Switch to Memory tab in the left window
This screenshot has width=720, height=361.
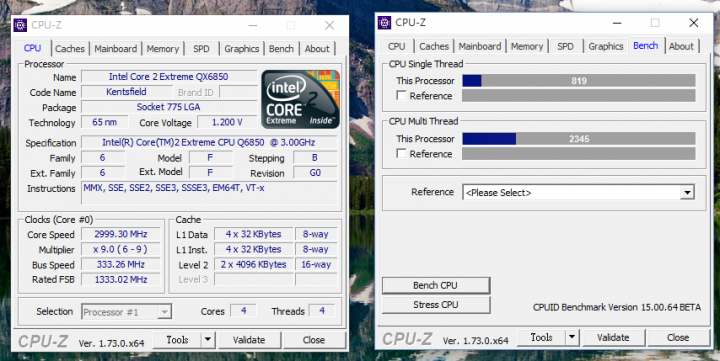pos(163,49)
